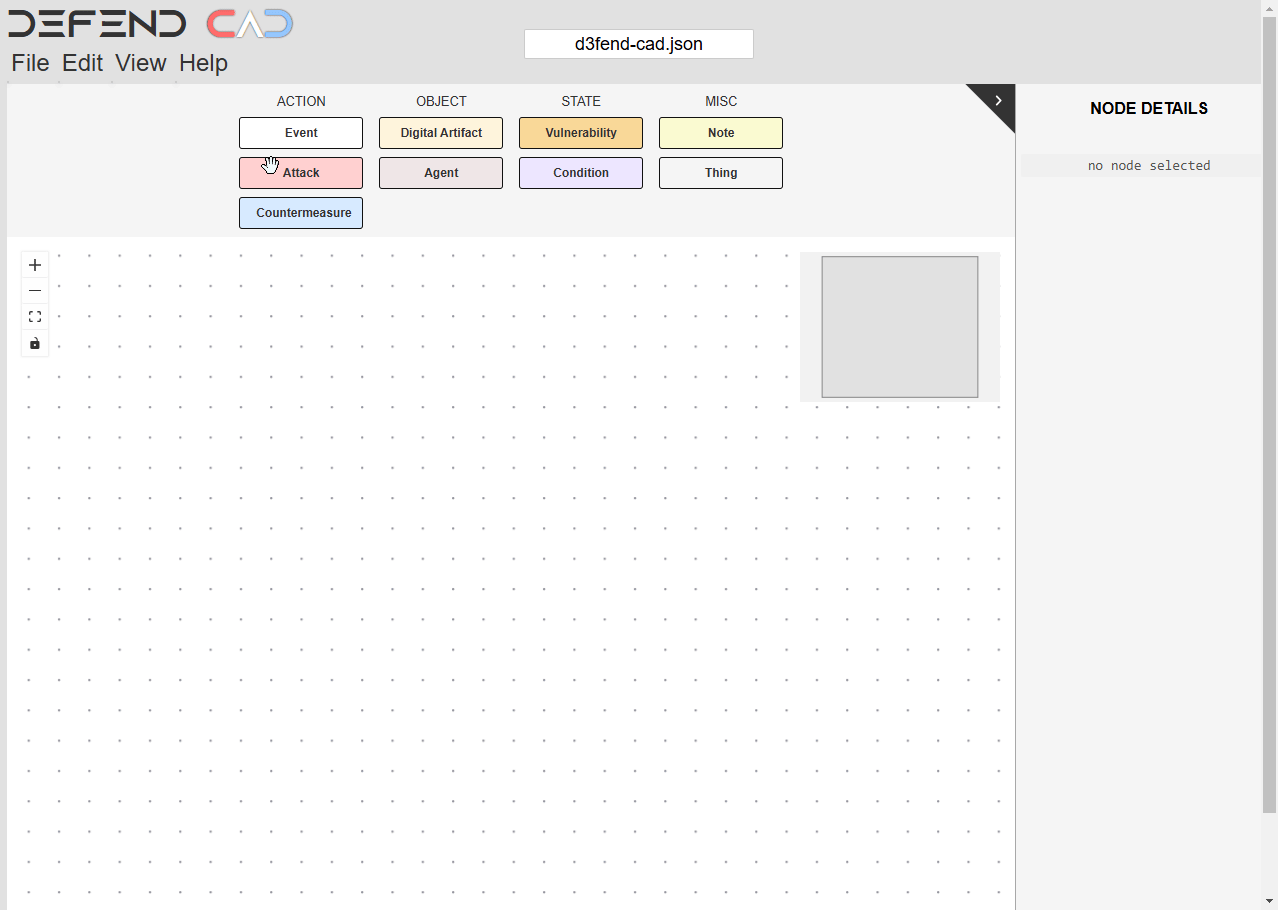Click the minimap viewport thumbnail
The width and height of the screenshot is (1278, 910).
click(x=899, y=327)
